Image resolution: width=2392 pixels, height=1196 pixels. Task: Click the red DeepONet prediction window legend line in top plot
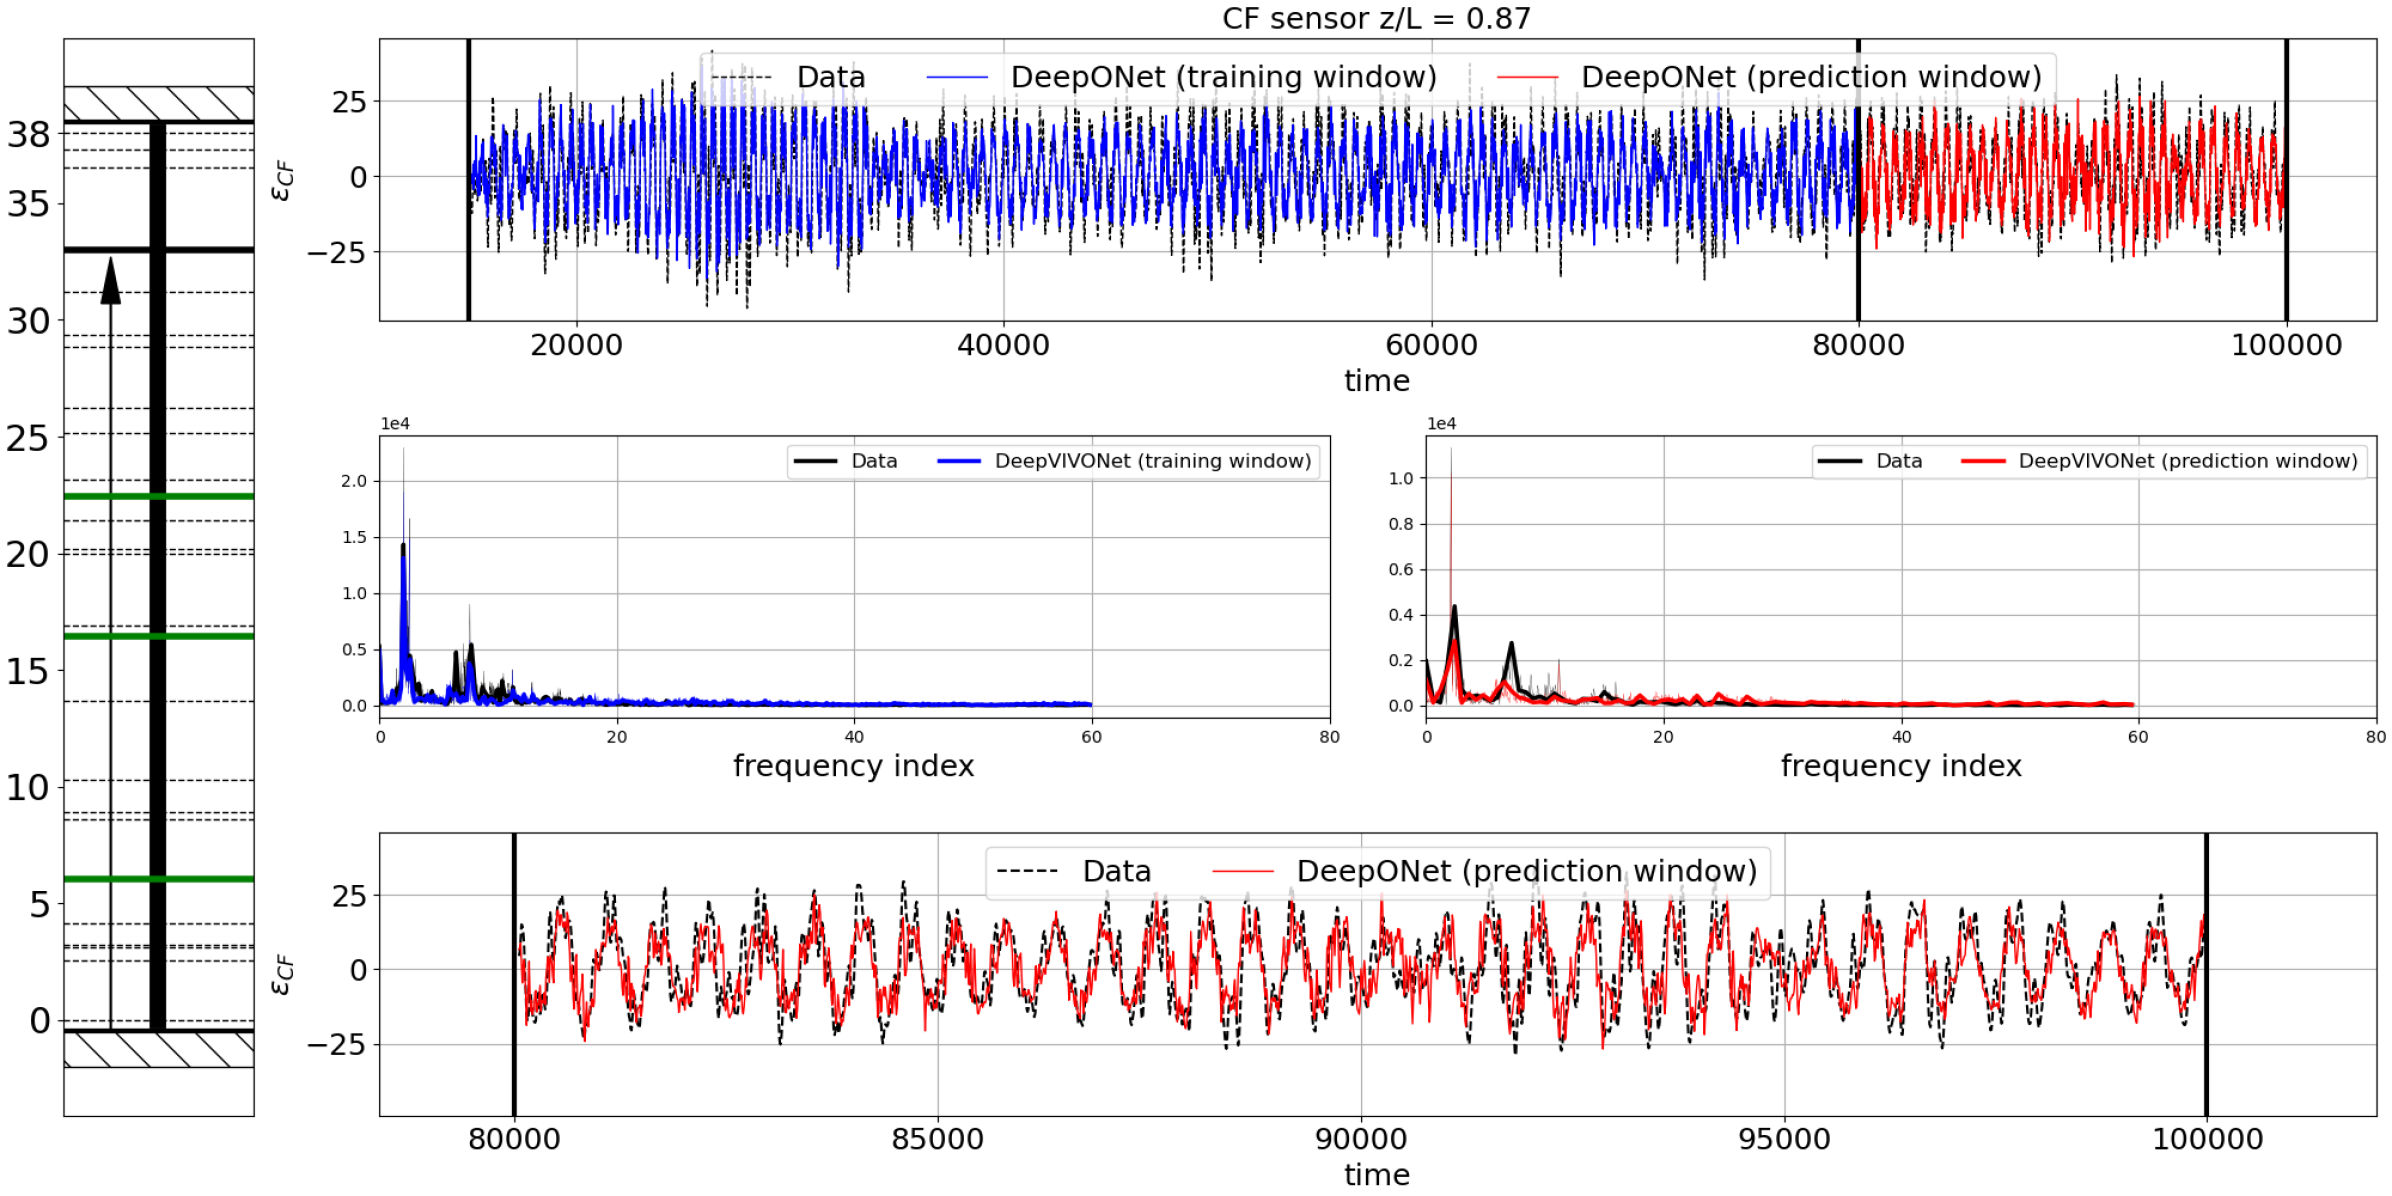[x=1527, y=78]
